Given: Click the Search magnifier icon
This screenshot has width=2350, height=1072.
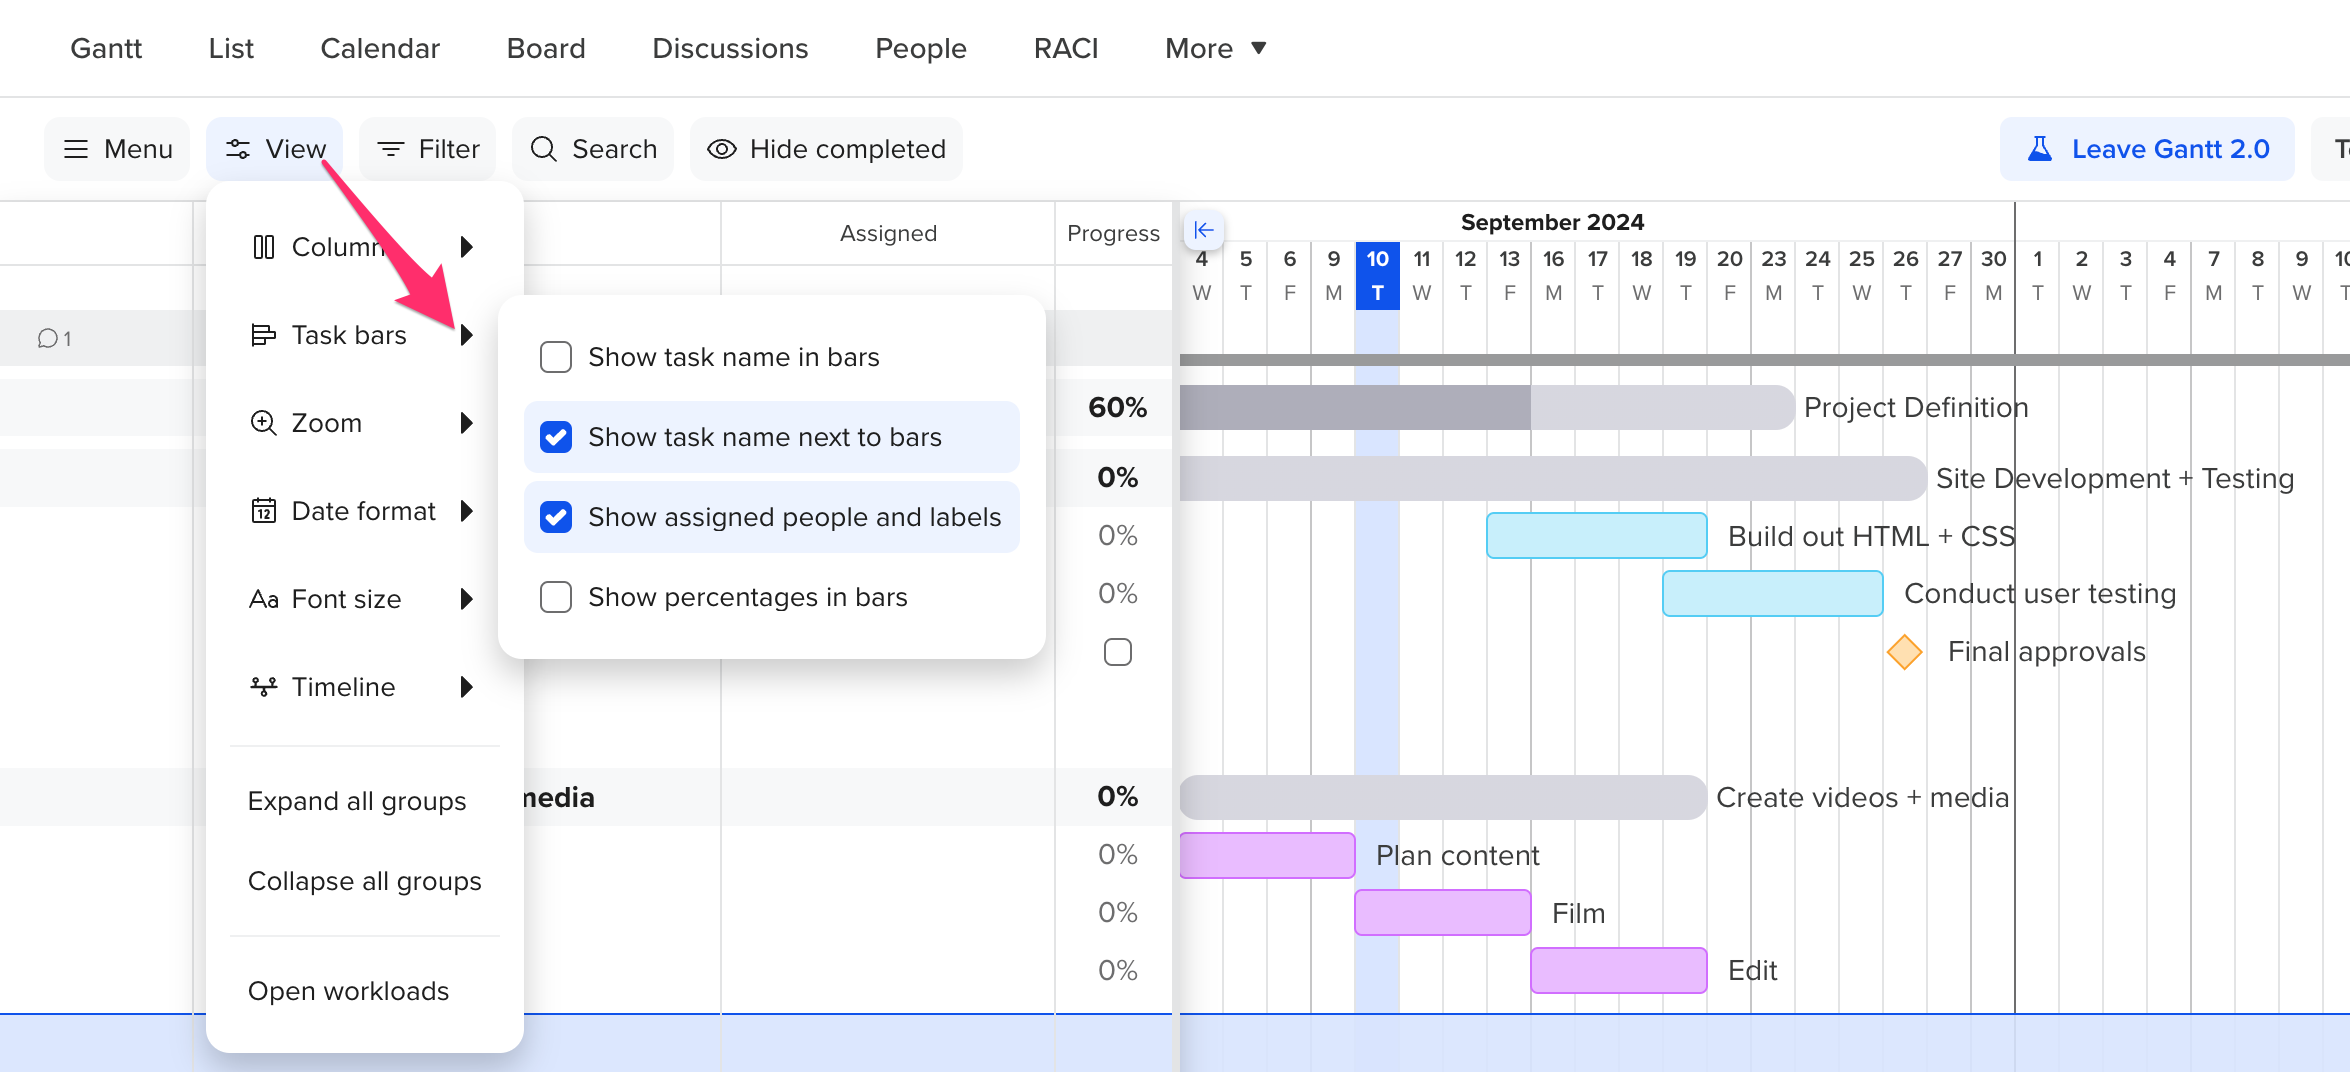Looking at the screenshot, I should click(543, 148).
